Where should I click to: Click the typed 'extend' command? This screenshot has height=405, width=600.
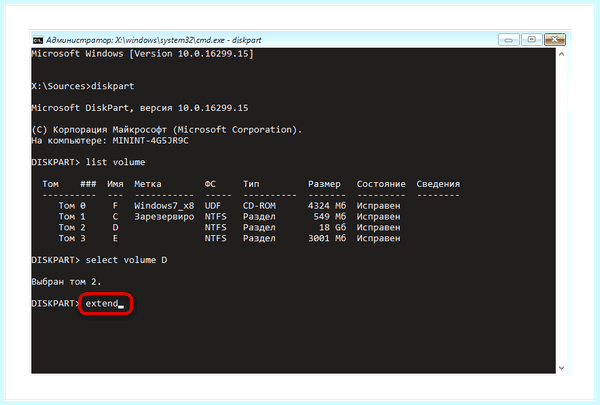102,304
